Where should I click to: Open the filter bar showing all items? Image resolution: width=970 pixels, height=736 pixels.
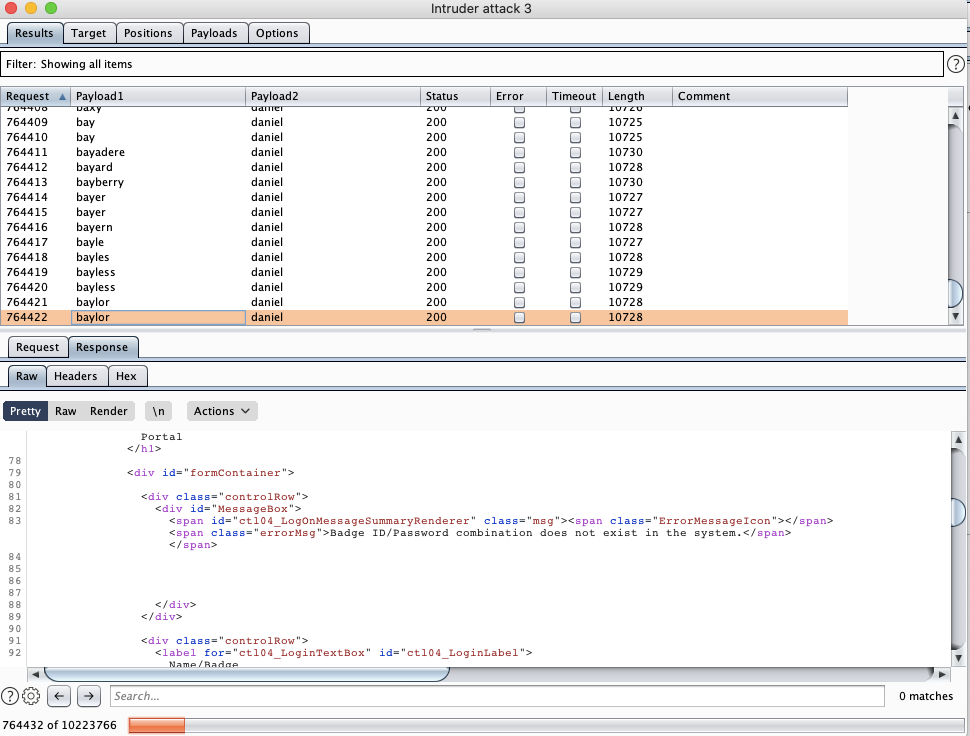tap(472, 64)
